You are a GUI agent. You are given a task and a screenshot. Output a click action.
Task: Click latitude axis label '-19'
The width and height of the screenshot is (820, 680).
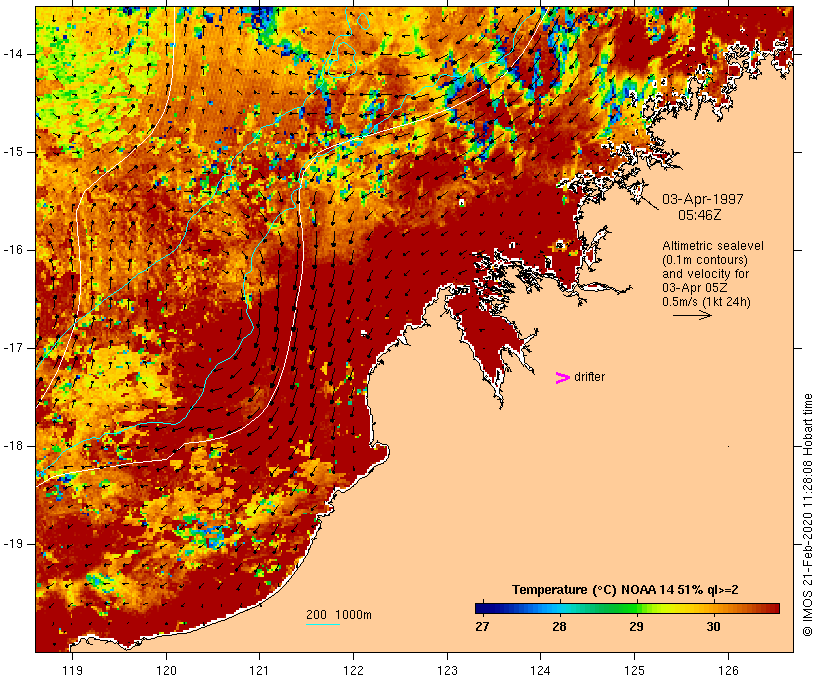coord(13,544)
